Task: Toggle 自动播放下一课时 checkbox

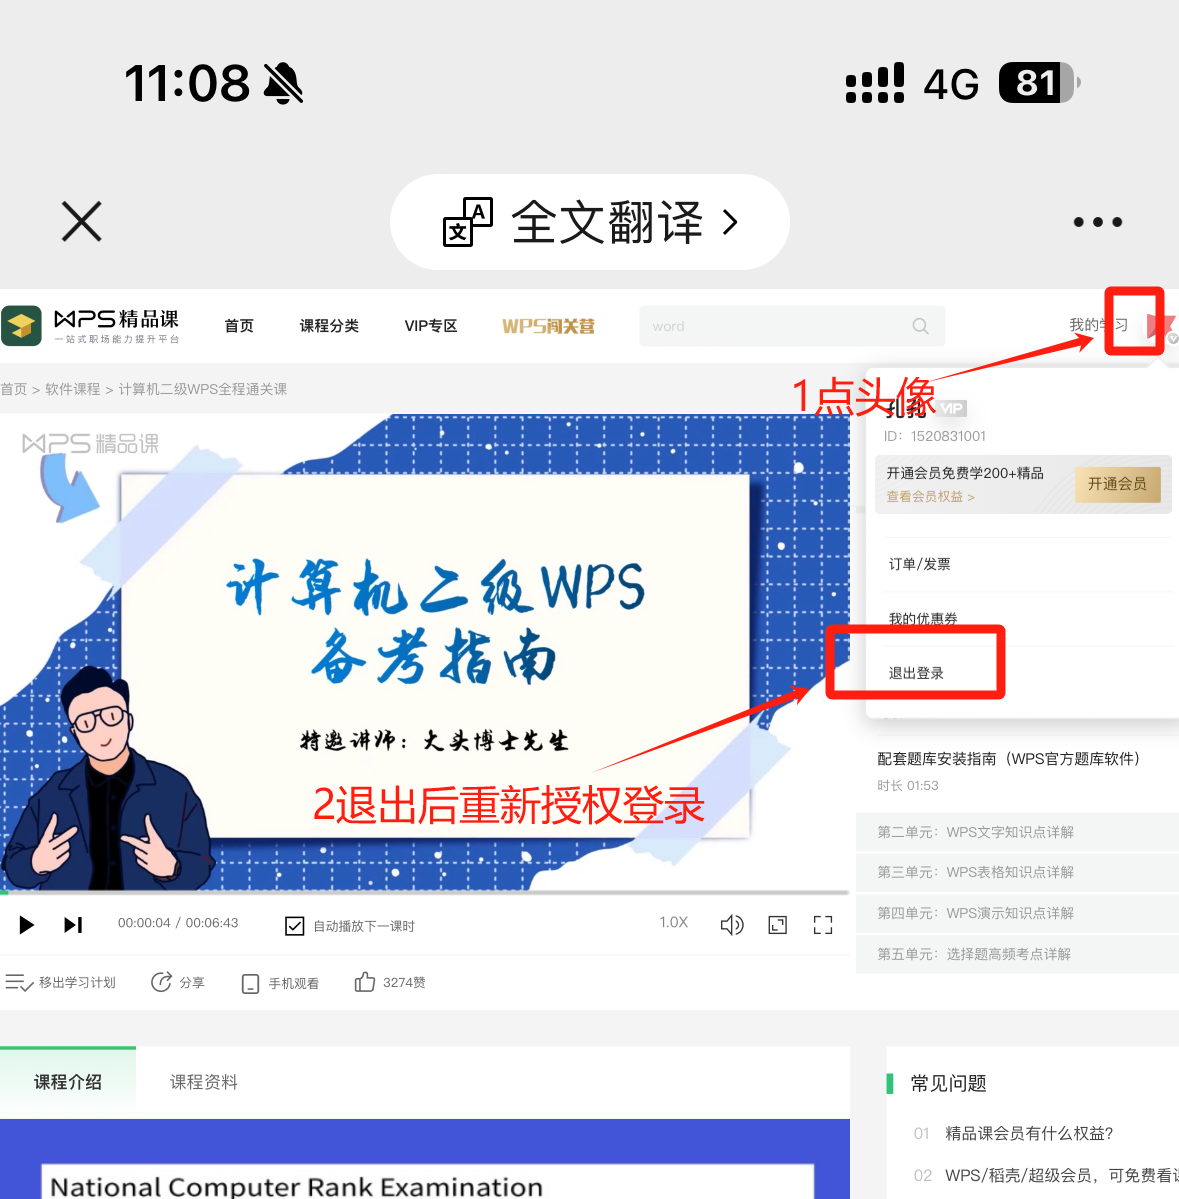Action: tap(295, 926)
